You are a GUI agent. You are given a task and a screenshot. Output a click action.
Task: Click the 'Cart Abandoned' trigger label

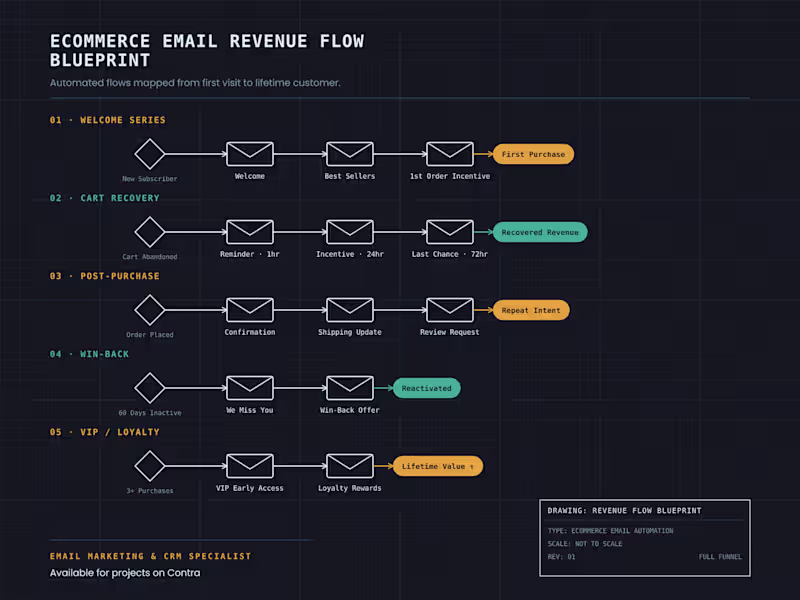point(149,257)
